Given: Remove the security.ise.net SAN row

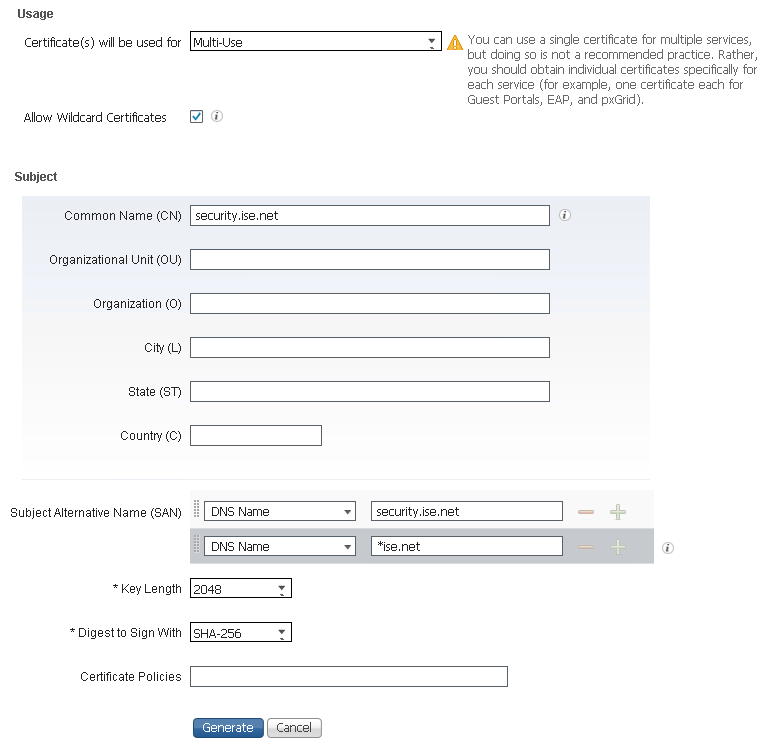Looking at the screenshot, I should tap(586, 512).
